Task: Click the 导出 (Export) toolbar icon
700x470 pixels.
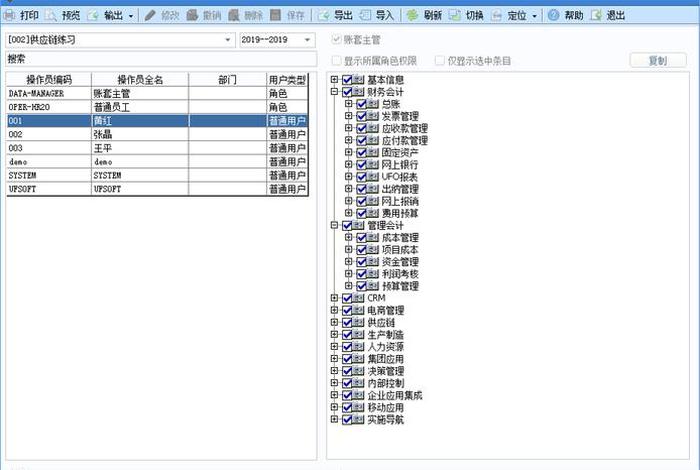Action: 323,16
